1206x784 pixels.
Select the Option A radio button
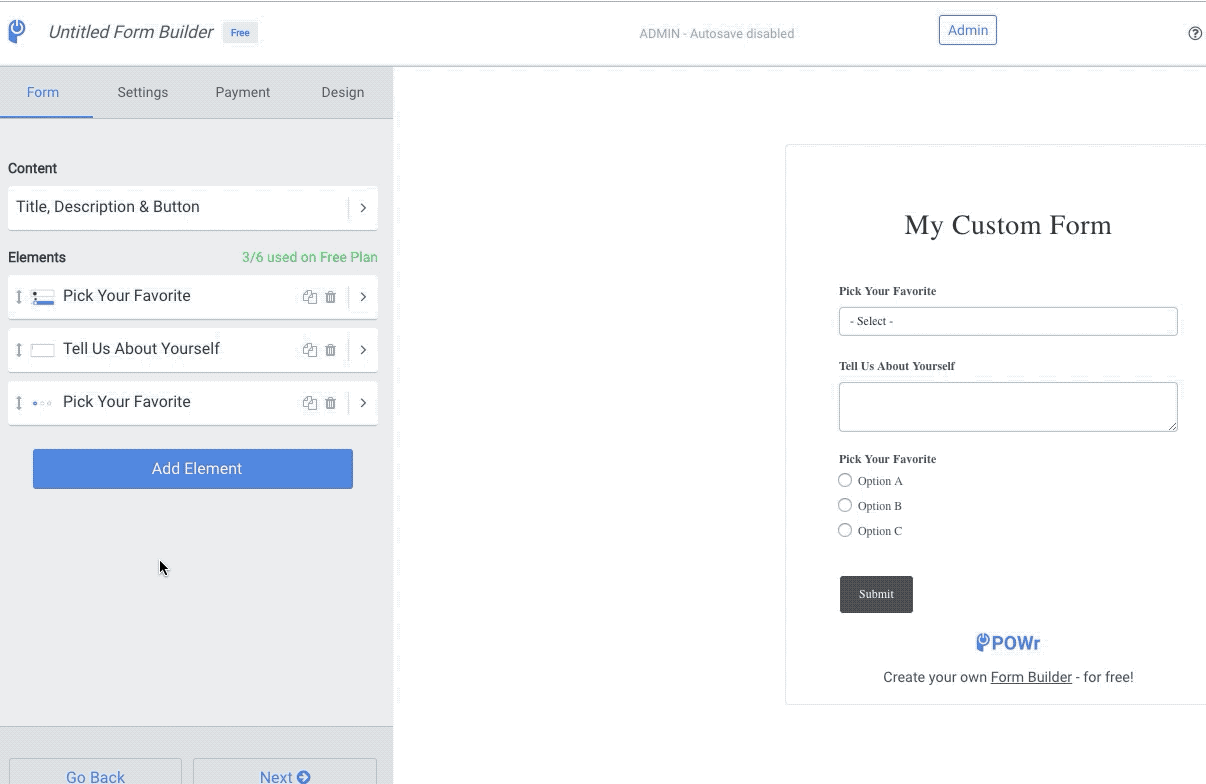[845, 480]
